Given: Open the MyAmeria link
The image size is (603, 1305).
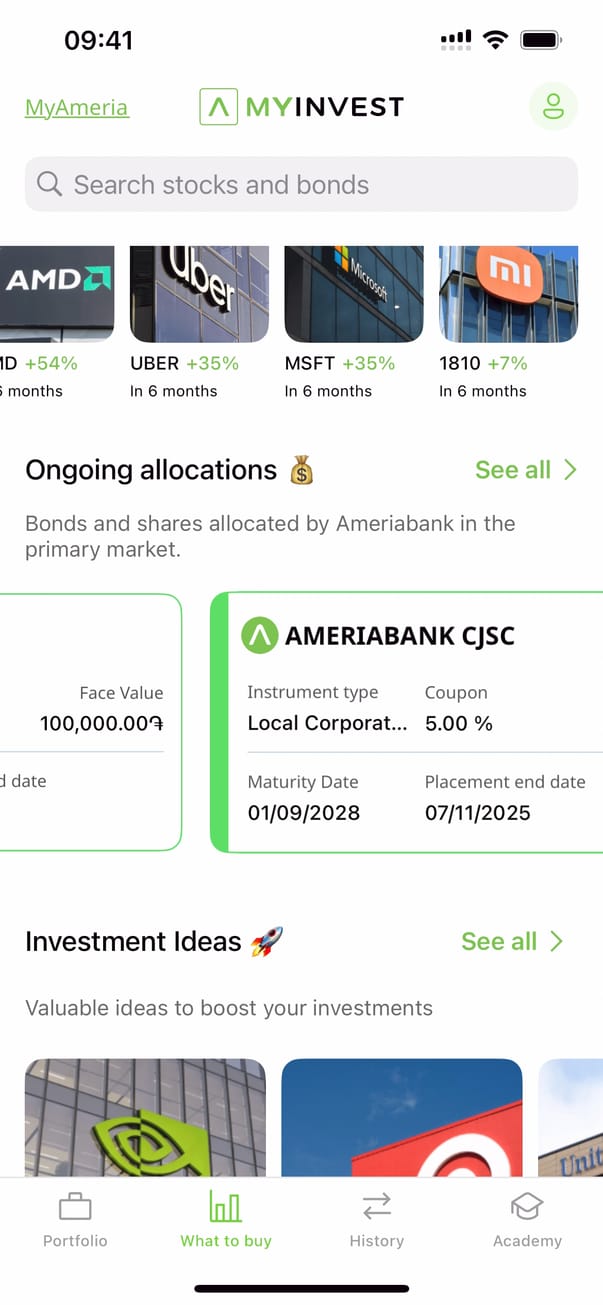Looking at the screenshot, I should pos(77,108).
